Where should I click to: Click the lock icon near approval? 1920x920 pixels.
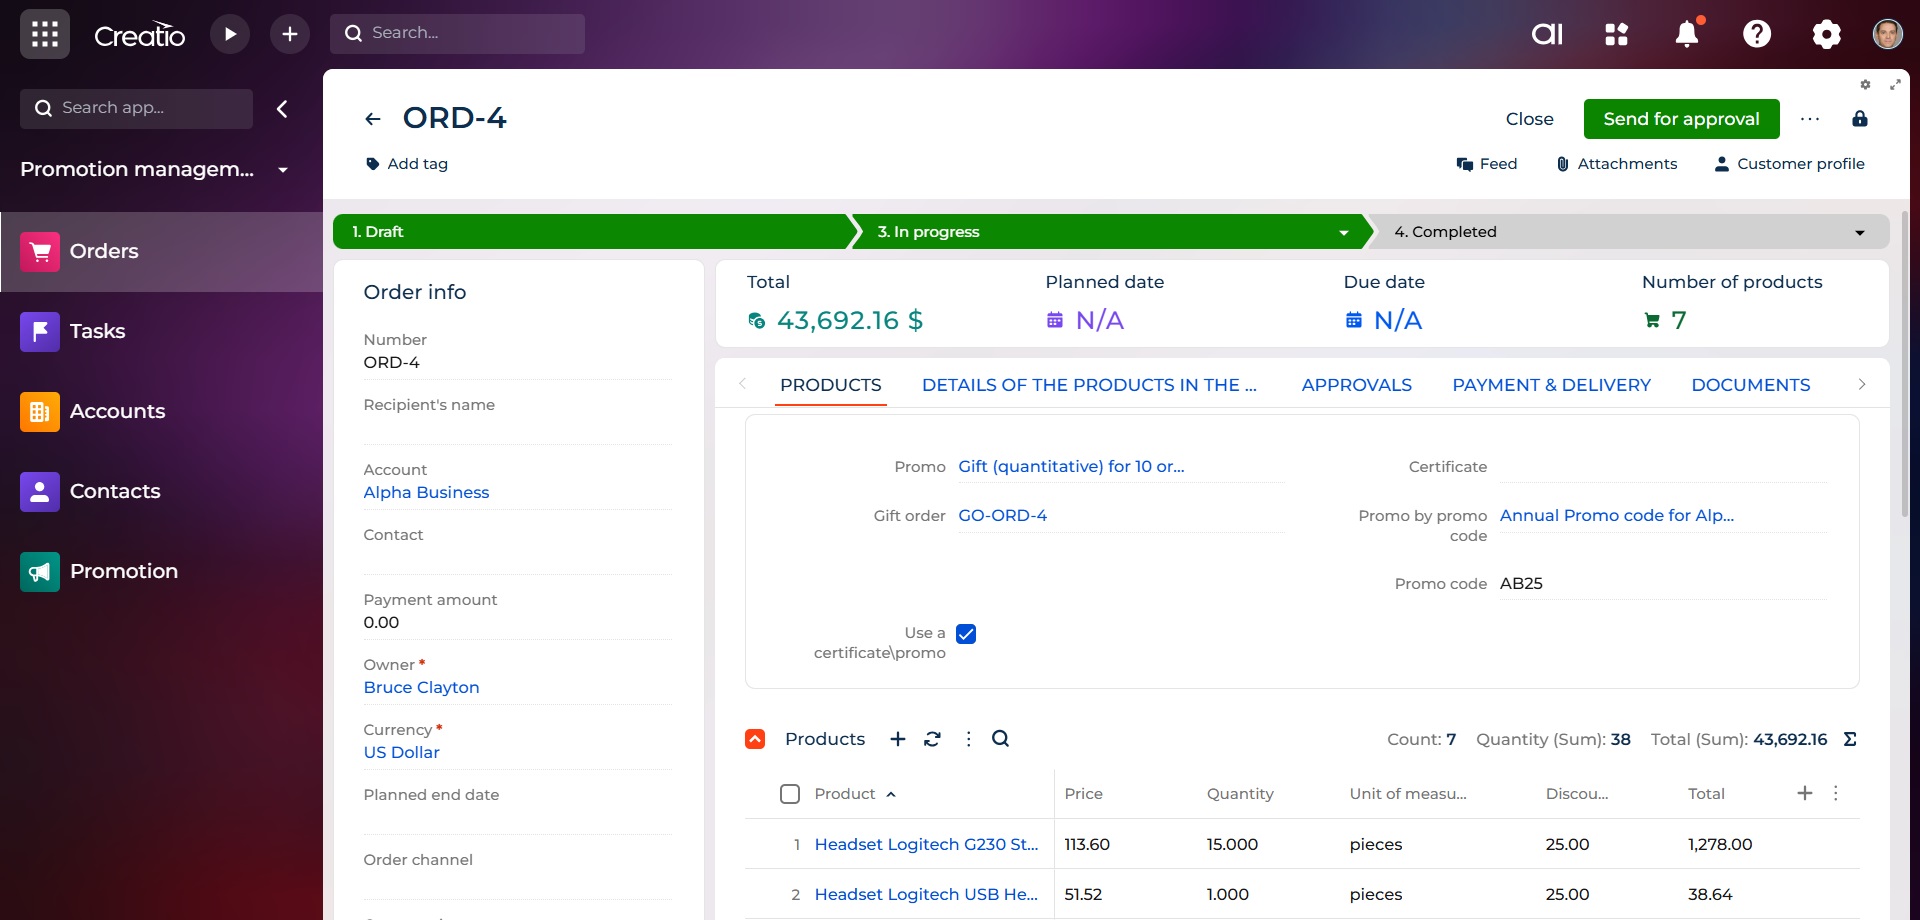[1859, 119]
